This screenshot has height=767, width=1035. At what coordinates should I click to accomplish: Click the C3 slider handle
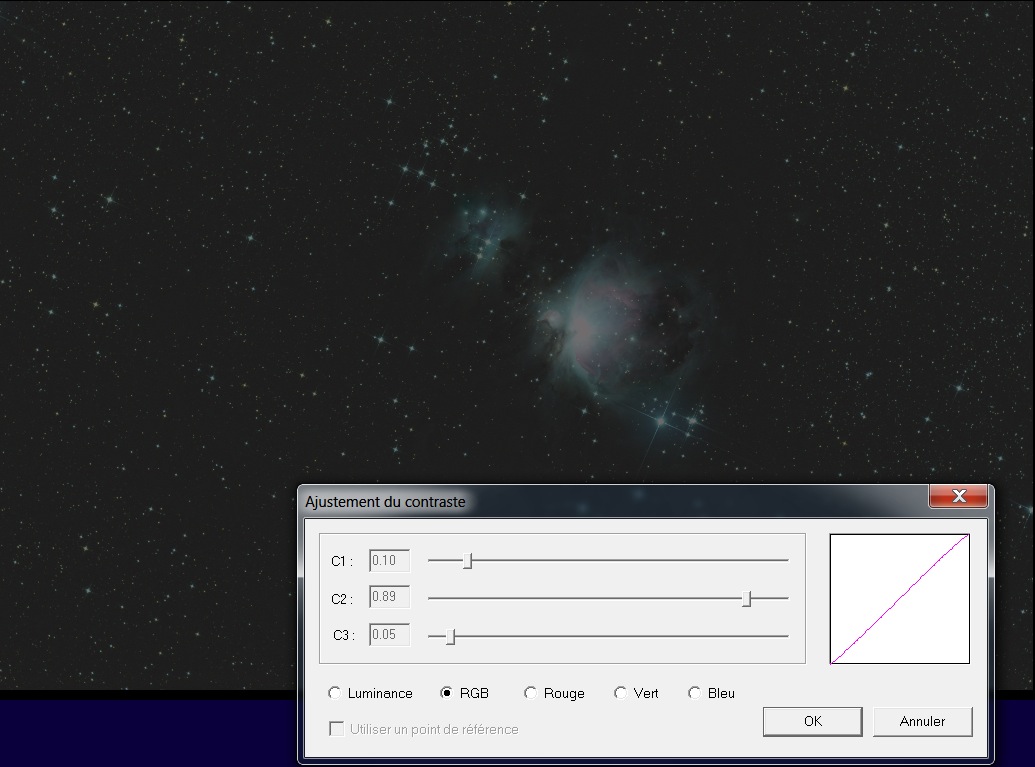[x=451, y=636]
